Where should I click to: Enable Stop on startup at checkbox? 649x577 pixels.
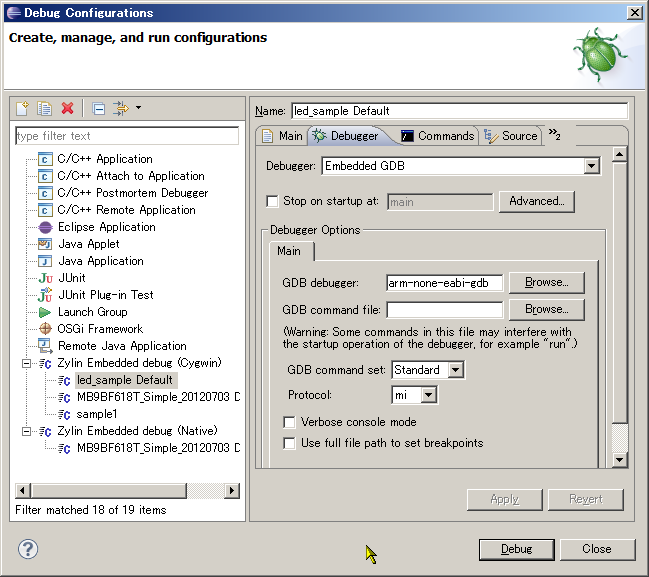[x=273, y=201]
